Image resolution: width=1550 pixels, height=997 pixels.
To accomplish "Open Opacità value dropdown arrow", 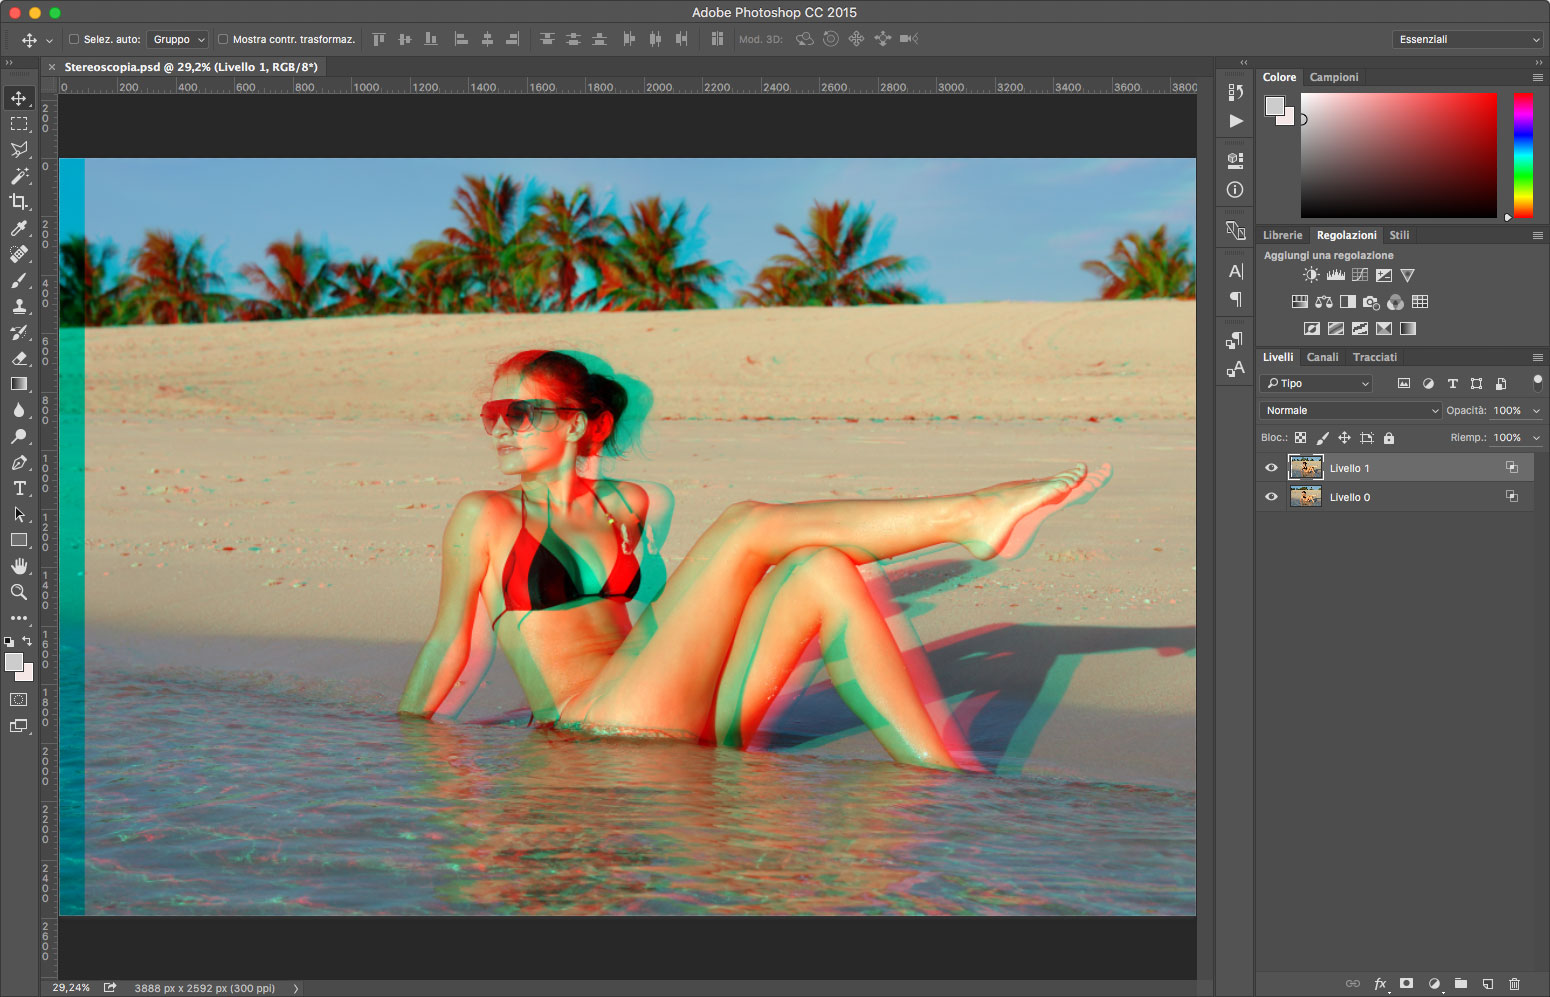I will click(1536, 411).
